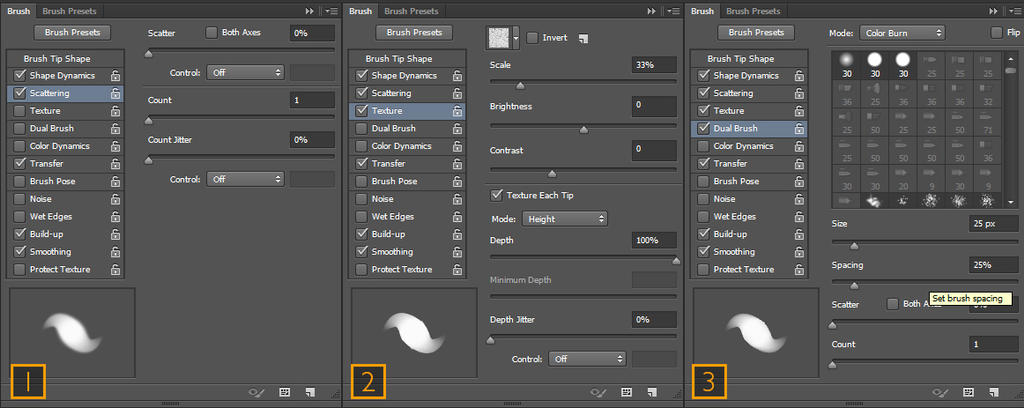Open Mode dropdown showing Color Burn

pyautogui.click(x=902, y=33)
